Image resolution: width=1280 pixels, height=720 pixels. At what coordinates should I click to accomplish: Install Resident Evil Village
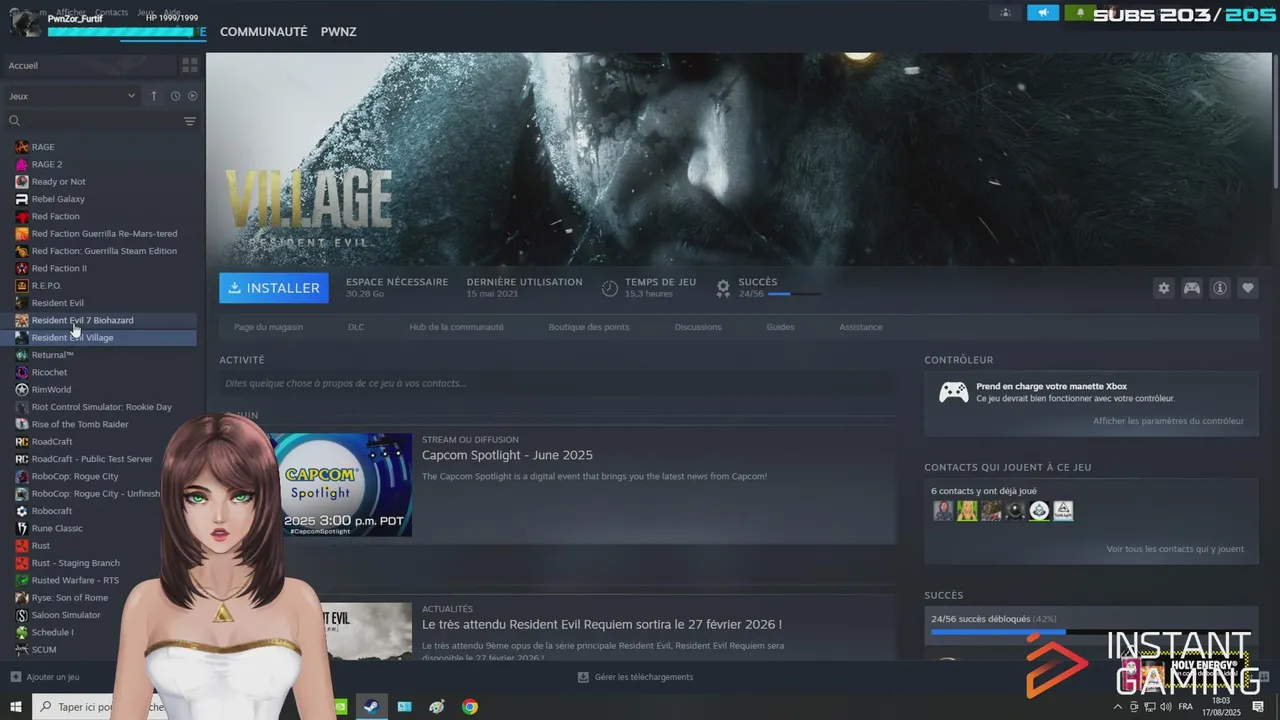click(274, 288)
